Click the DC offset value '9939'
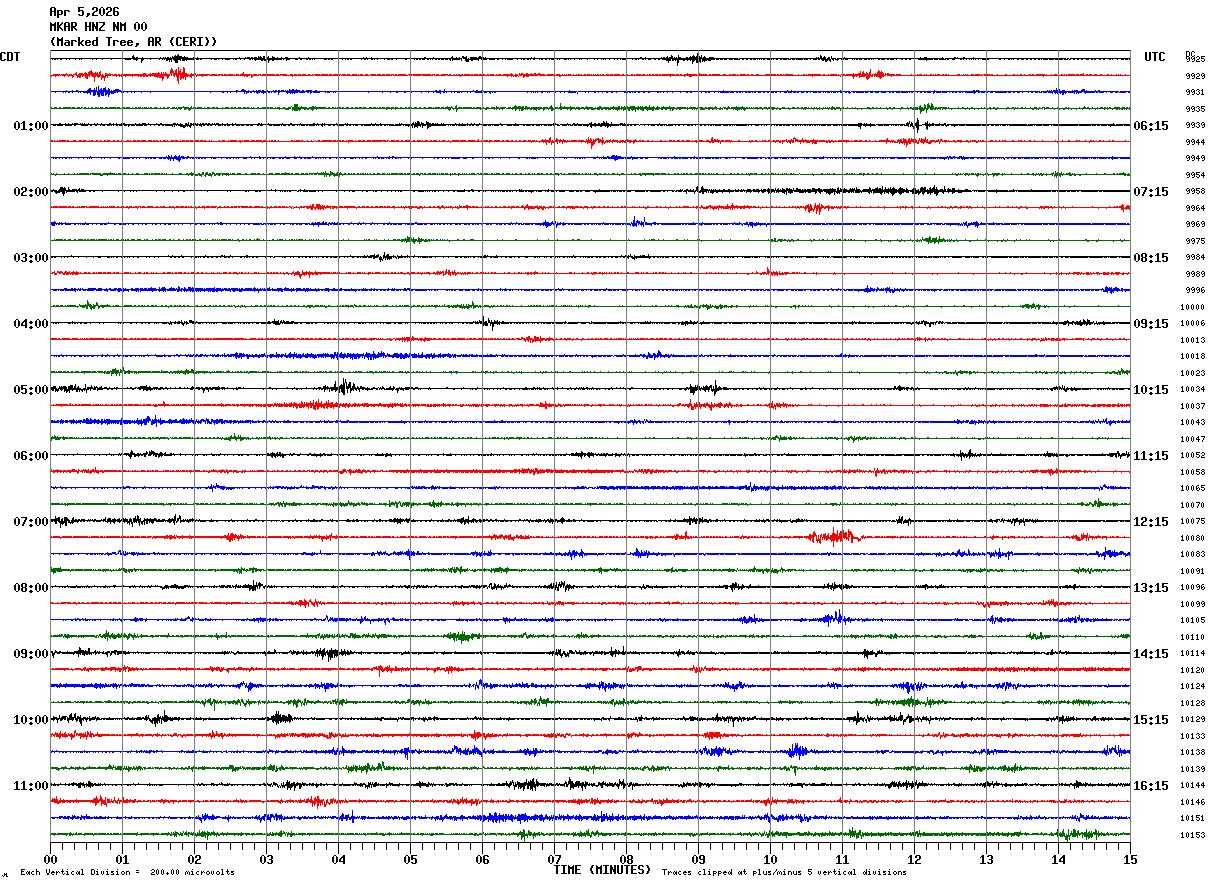 [1195, 126]
